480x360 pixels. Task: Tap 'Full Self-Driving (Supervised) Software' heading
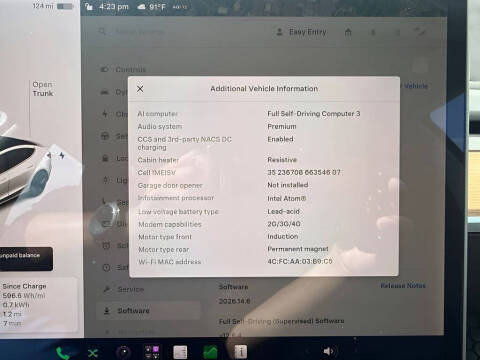coord(281,321)
